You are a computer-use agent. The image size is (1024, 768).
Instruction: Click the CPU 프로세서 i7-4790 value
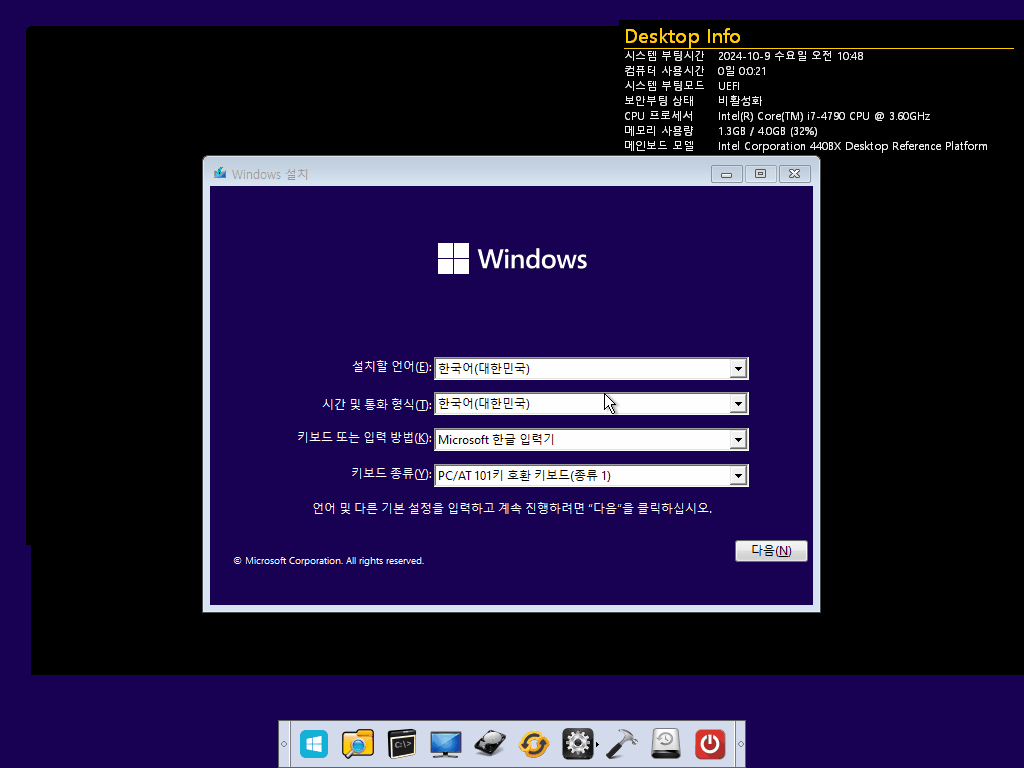pos(824,116)
